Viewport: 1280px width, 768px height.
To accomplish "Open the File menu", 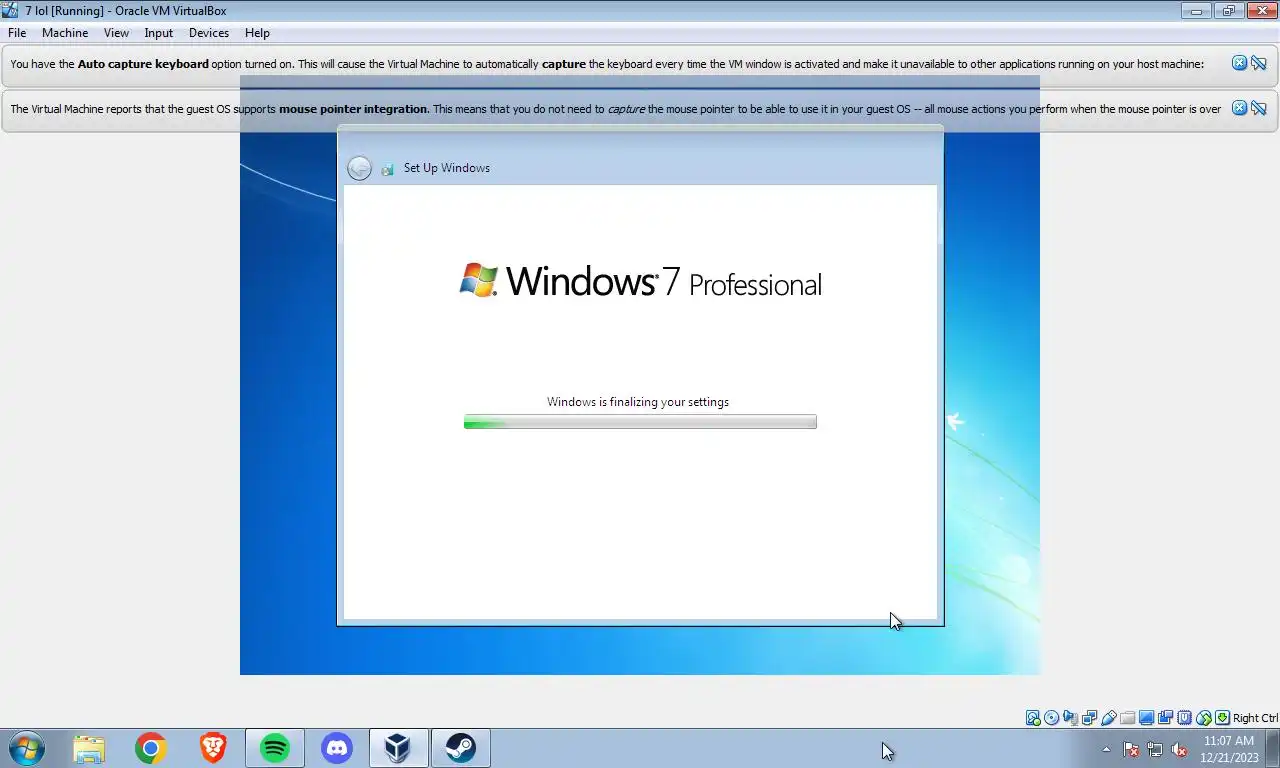I will (17, 33).
